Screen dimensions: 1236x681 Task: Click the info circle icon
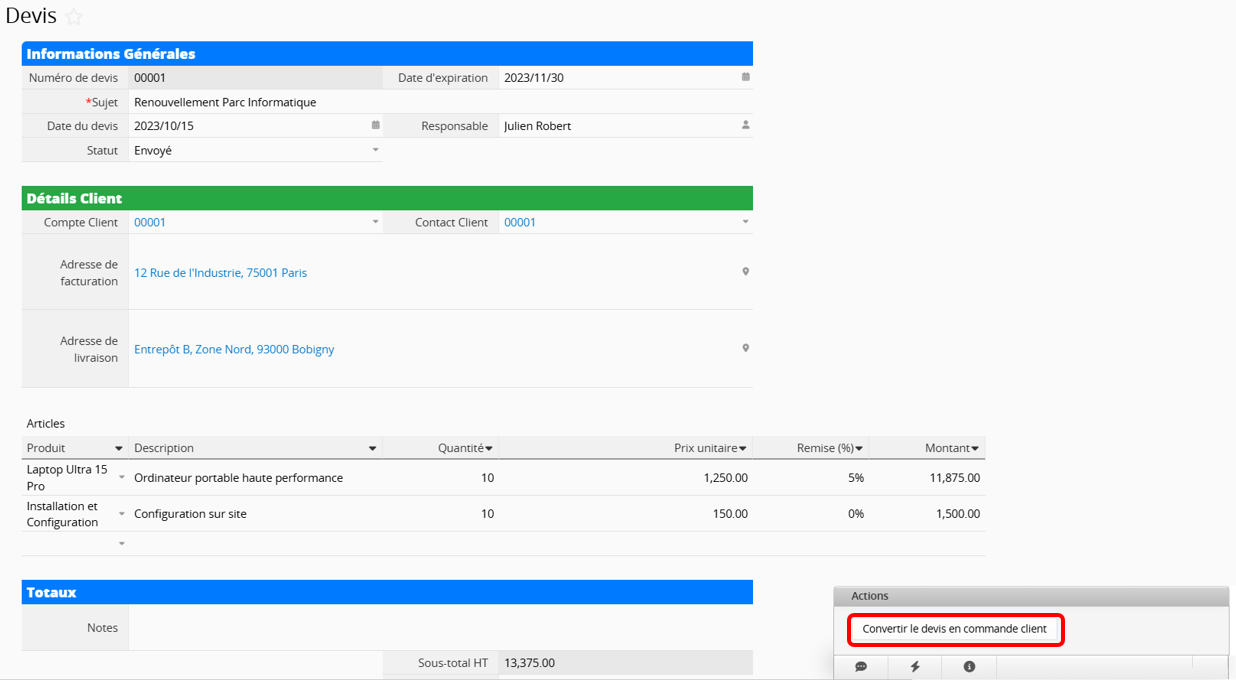click(969, 667)
